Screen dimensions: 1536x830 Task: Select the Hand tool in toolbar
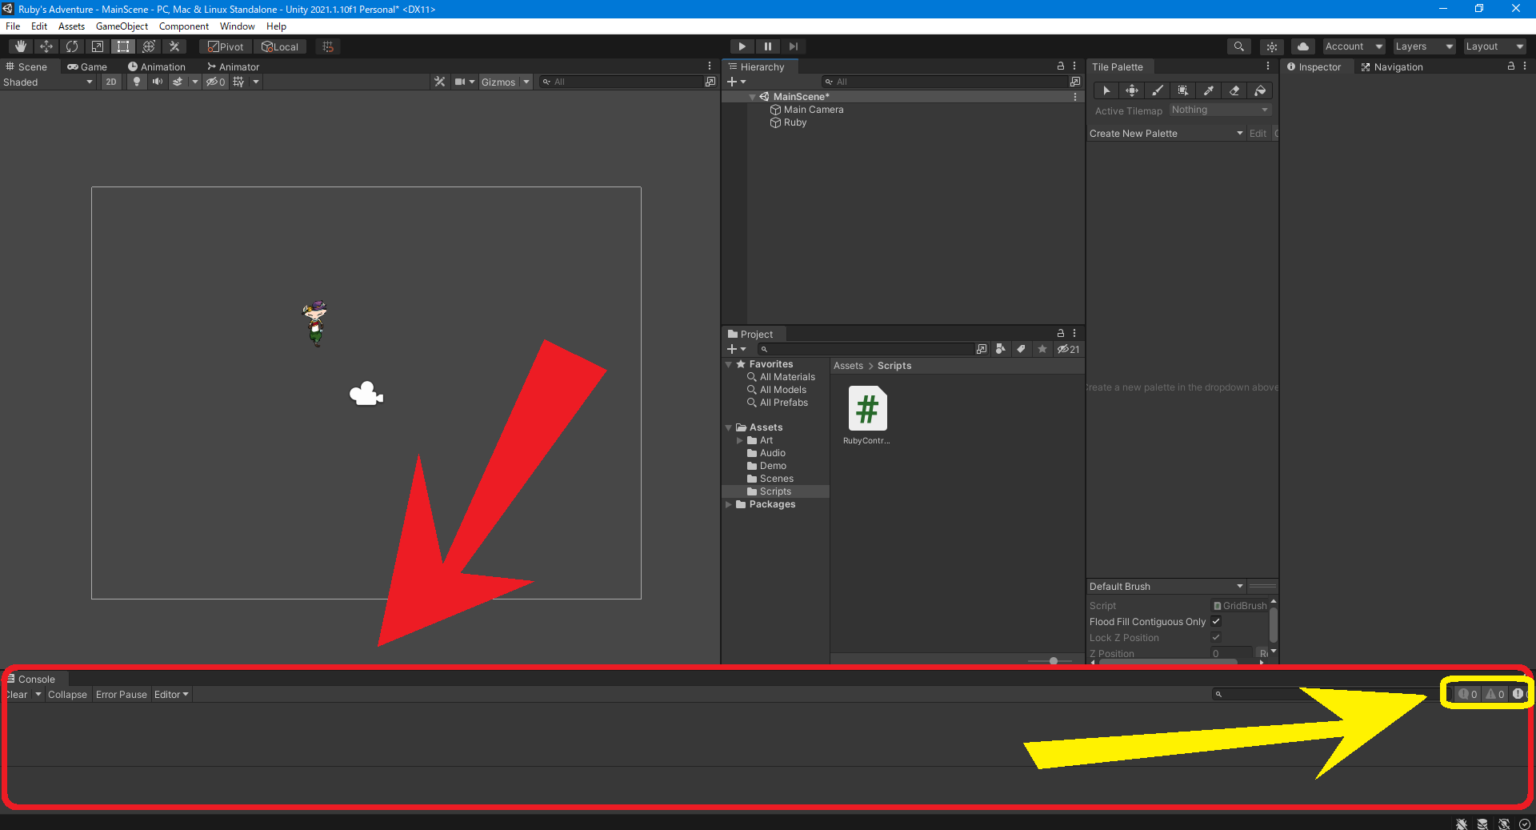20,46
